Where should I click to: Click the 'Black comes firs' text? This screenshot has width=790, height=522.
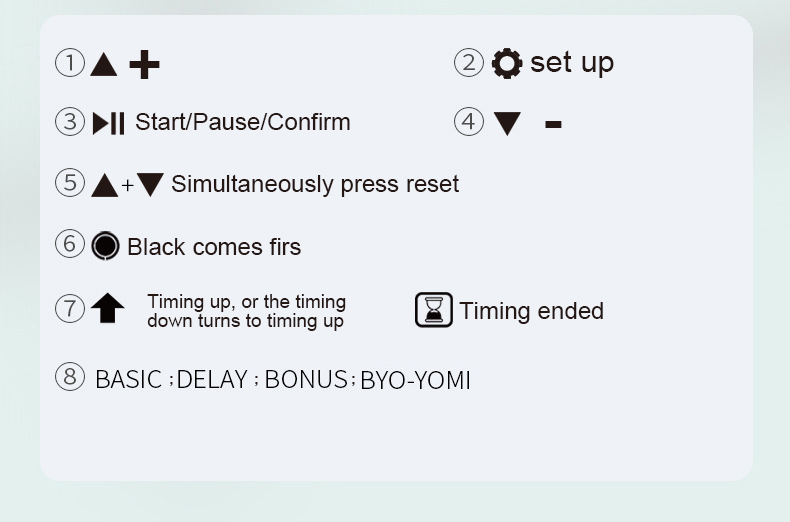click(x=214, y=246)
